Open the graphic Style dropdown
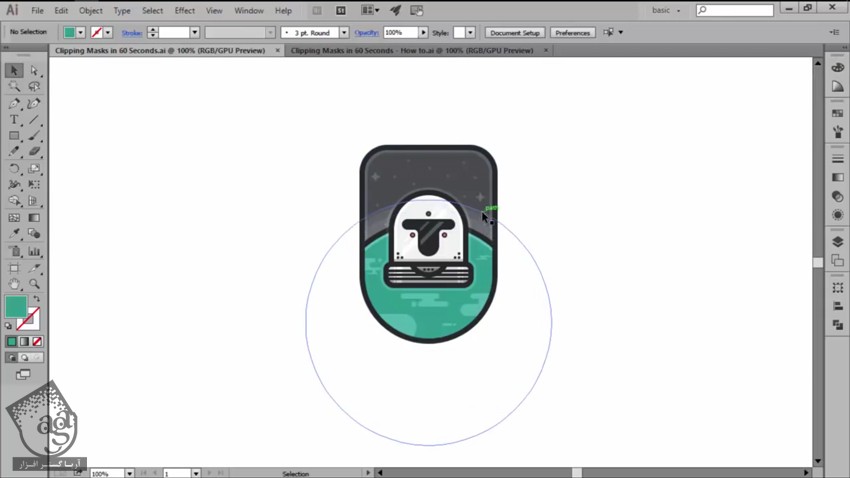850x478 pixels. pyautogui.click(x=470, y=33)
